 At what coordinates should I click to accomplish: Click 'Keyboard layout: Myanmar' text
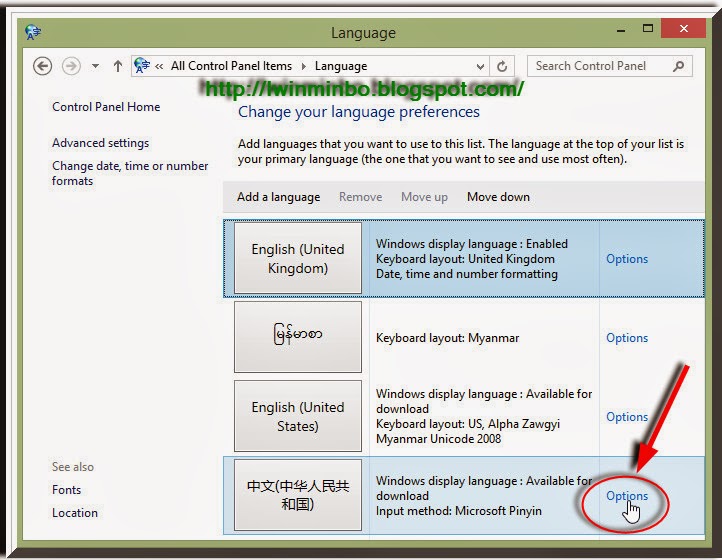point(447,338)
